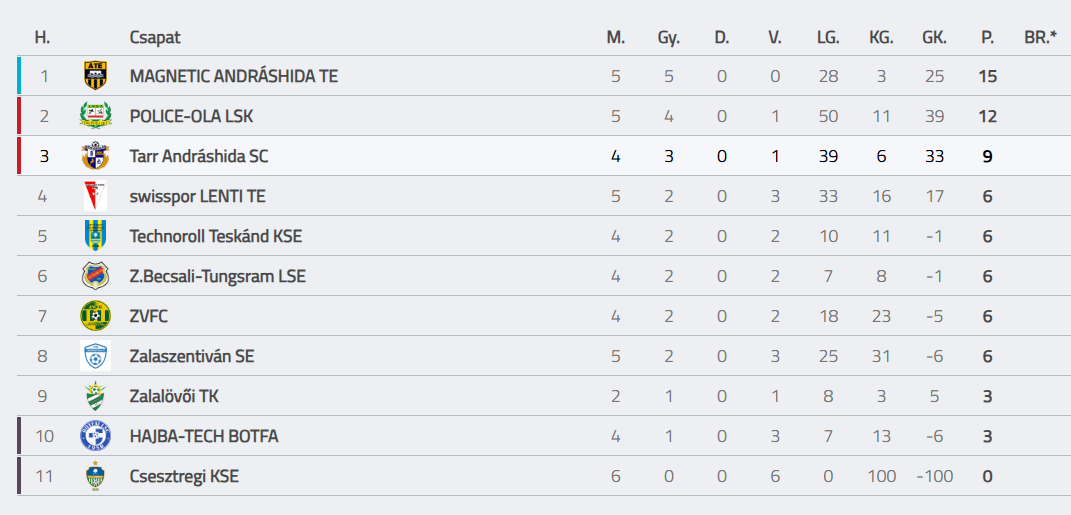Click the Csesztregi KSE team crest
This screenshot has width=1071, height=515.
[x=95, y=476]
